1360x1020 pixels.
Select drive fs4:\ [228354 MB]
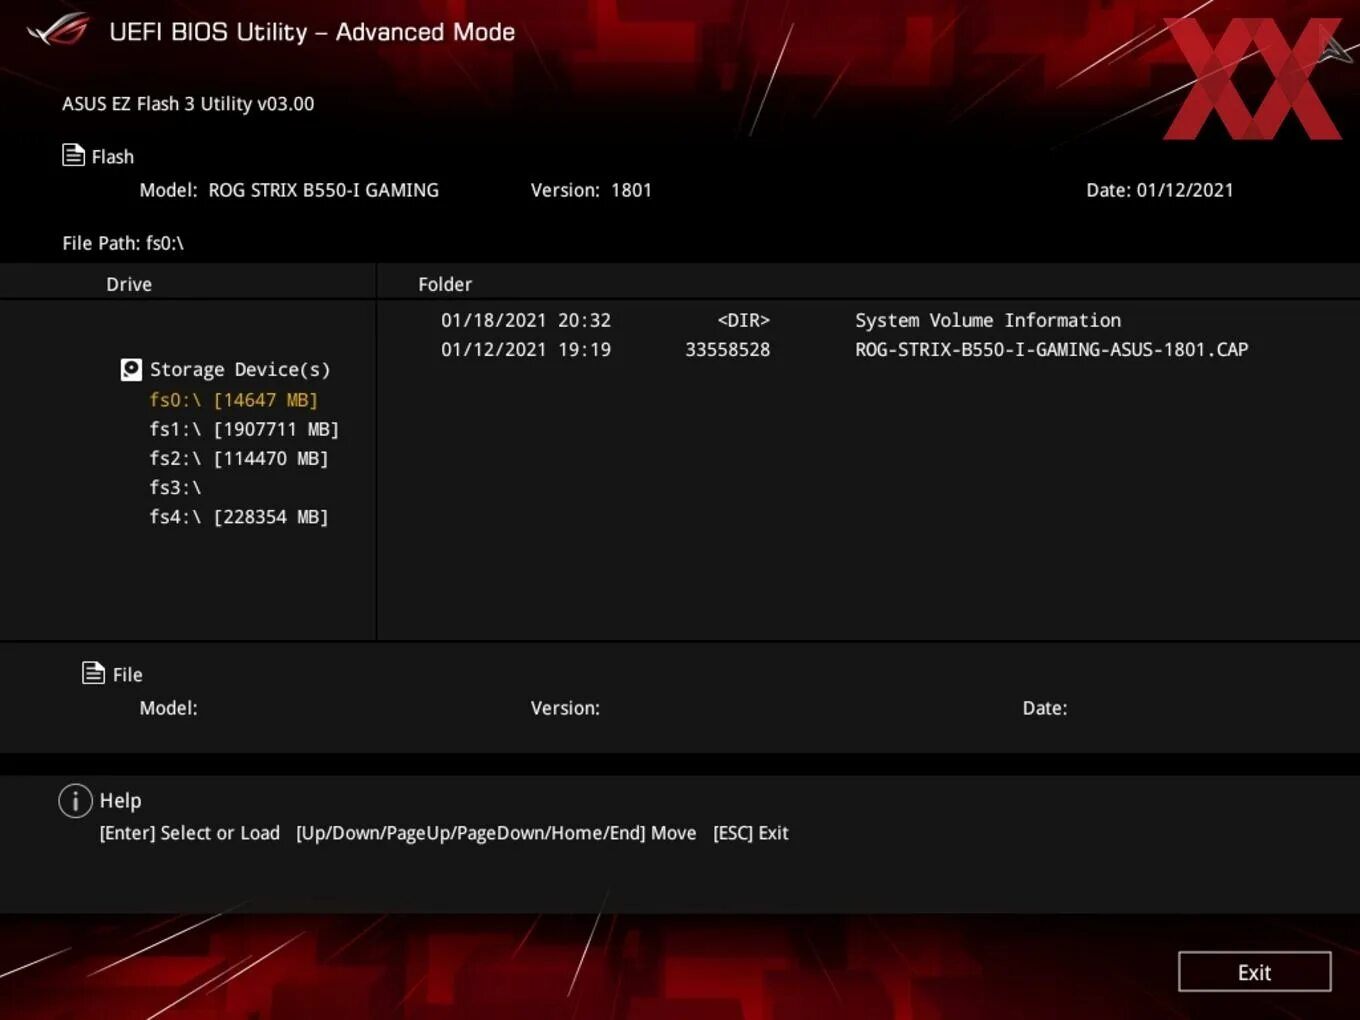click(238, 517)
